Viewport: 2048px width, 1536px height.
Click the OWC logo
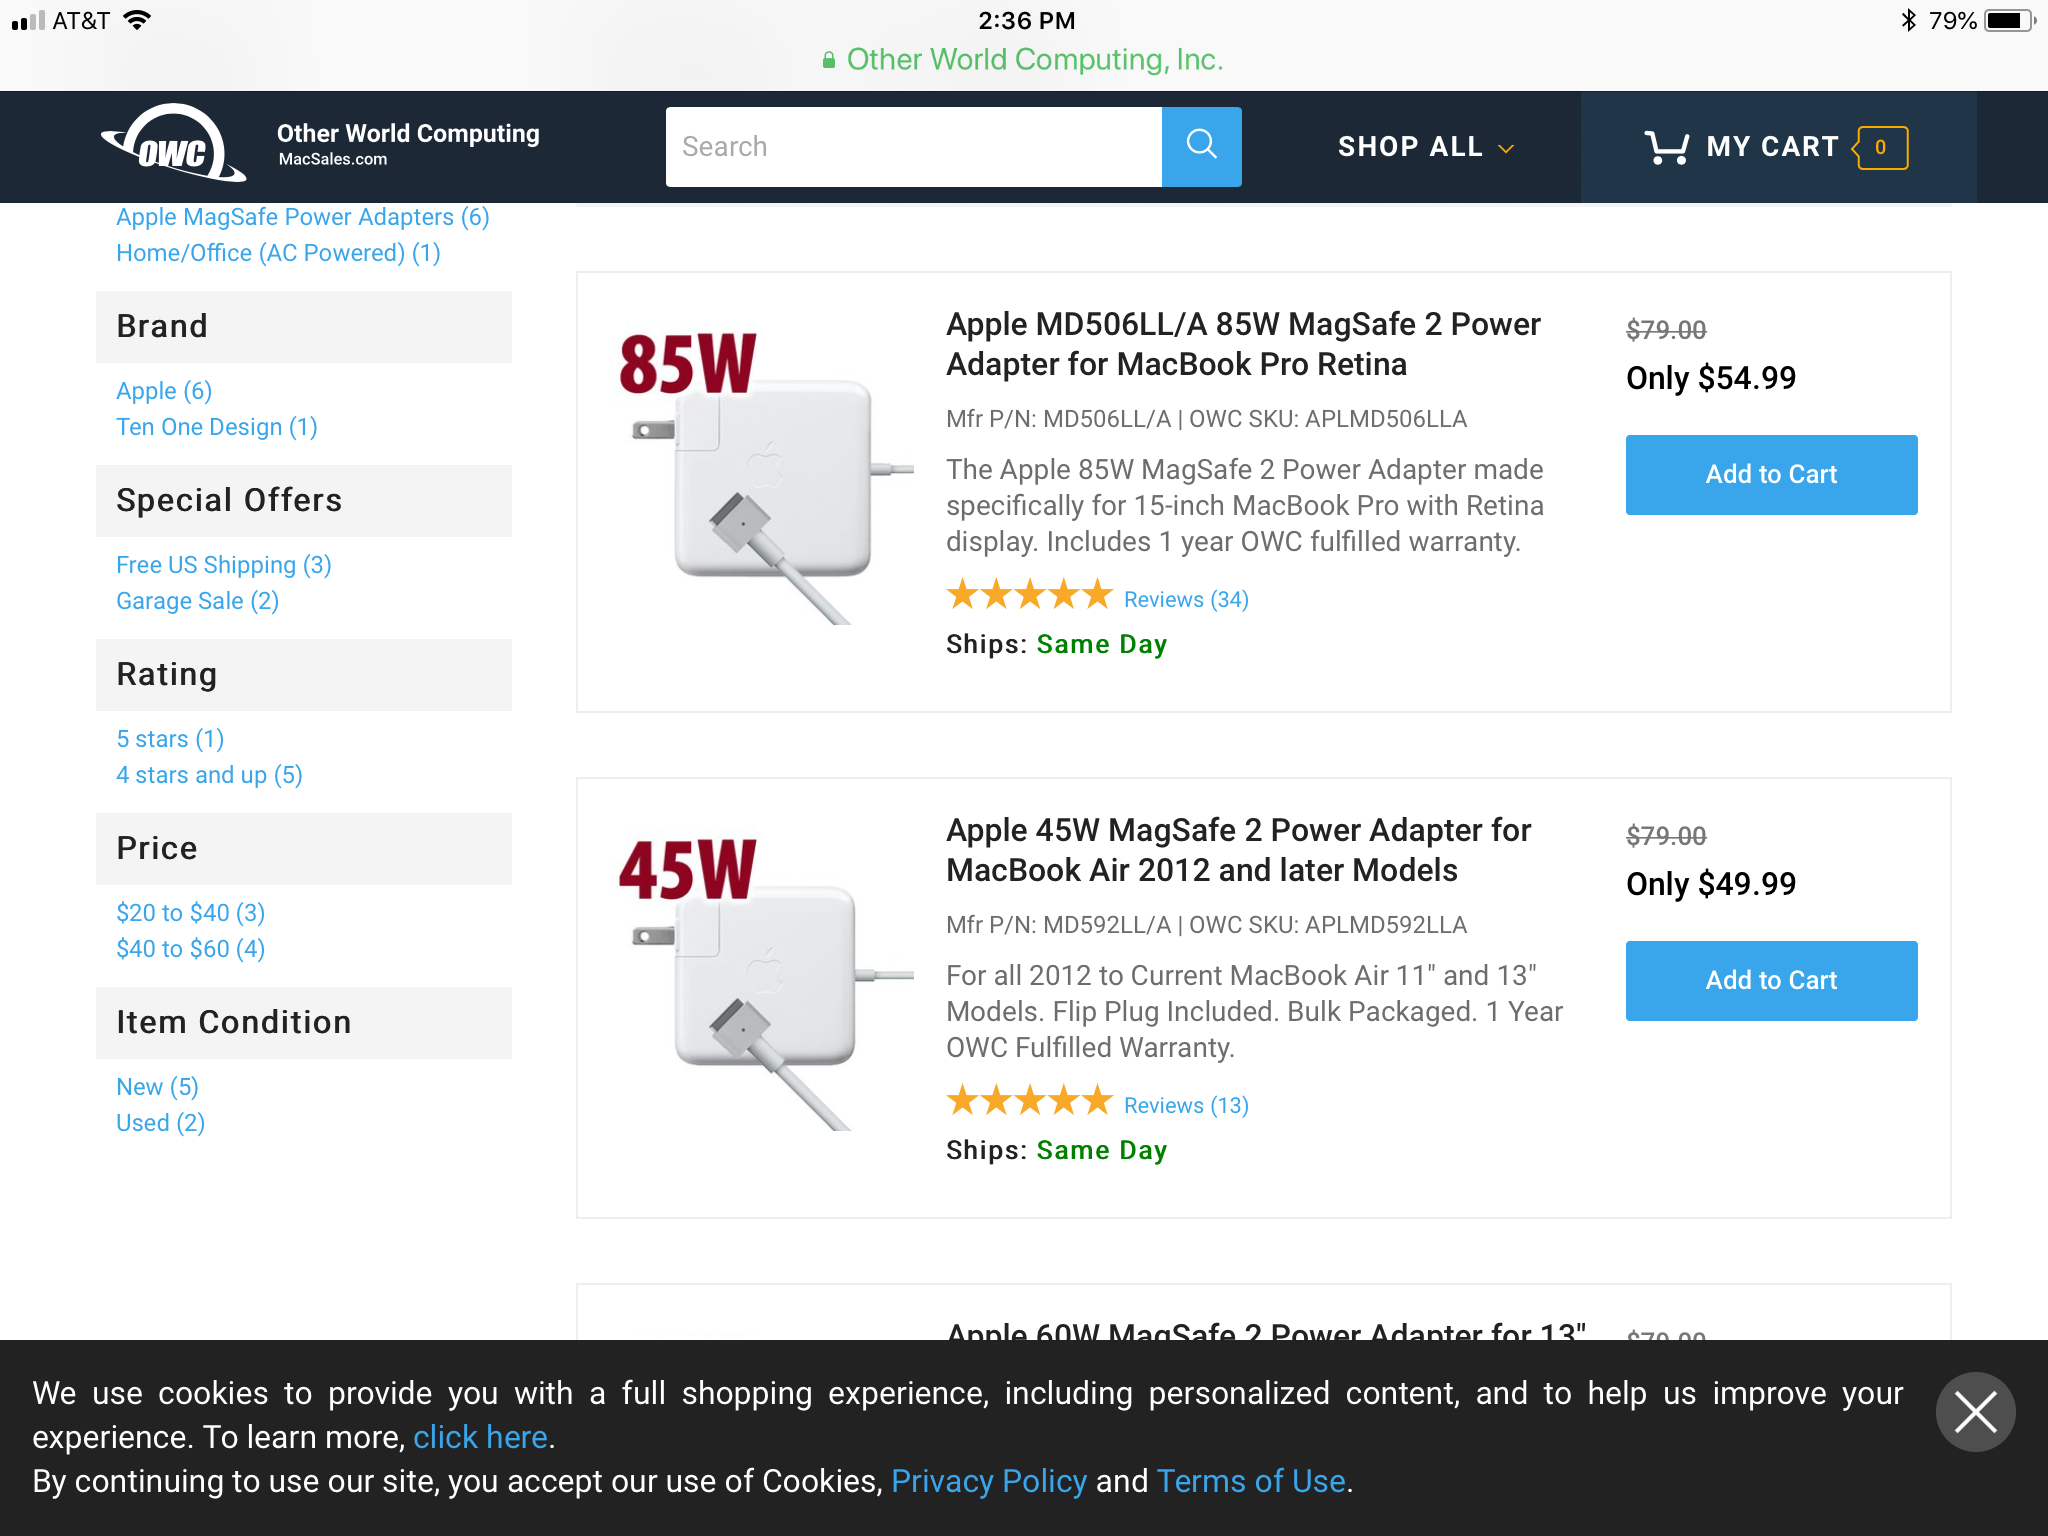pos(174,144)
